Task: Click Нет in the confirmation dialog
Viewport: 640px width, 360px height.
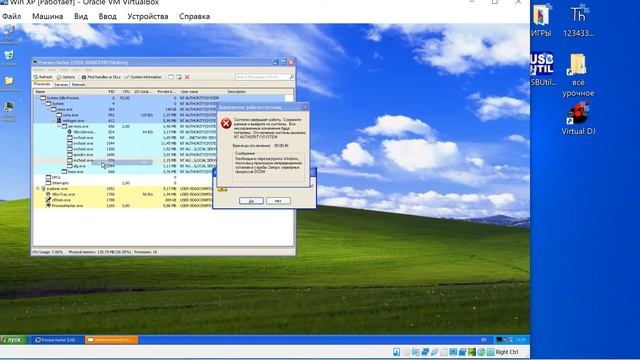Action: pos(278,201)
